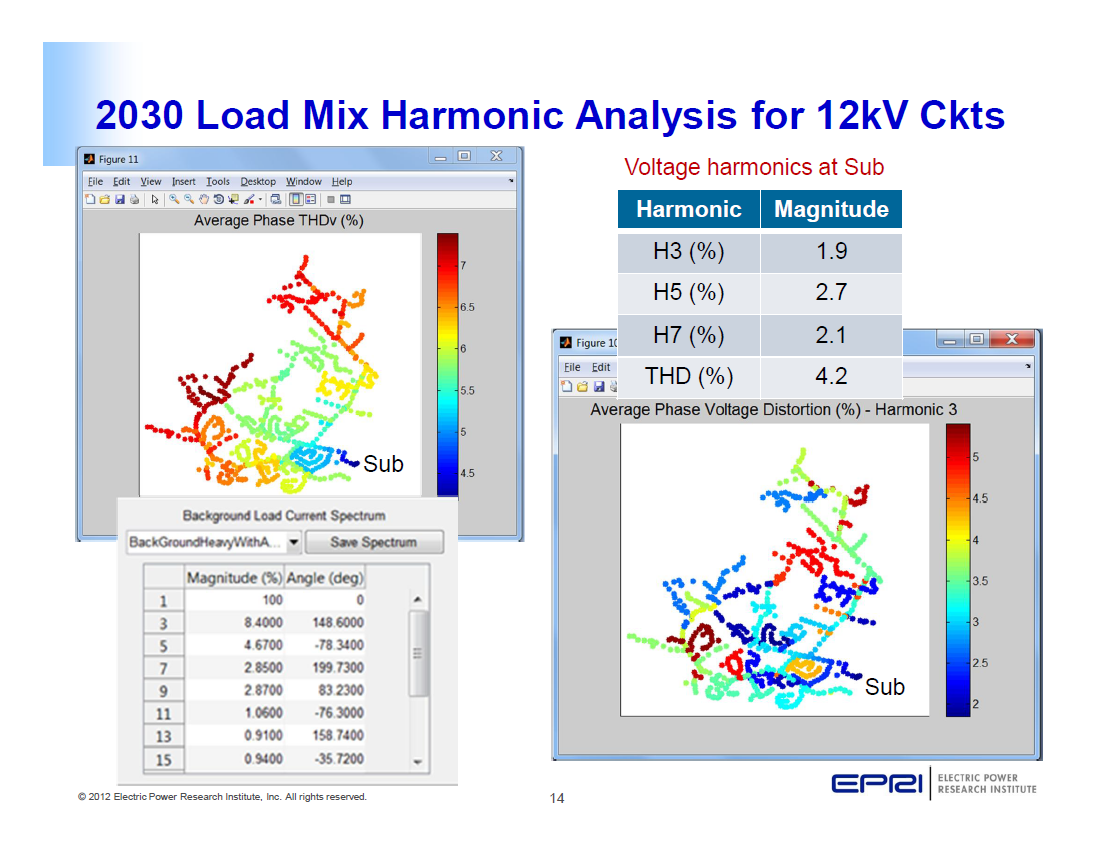Activate the Rotate 3D tool

click(x=218, y=198)
